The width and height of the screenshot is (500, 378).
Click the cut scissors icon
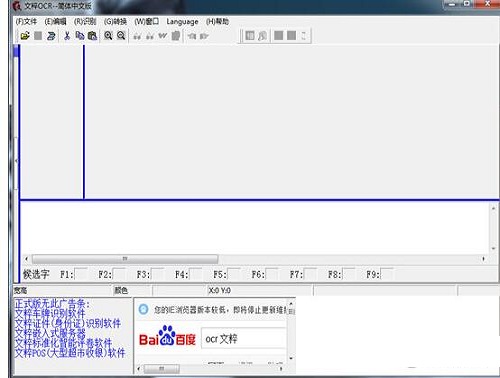coord(67,35)
